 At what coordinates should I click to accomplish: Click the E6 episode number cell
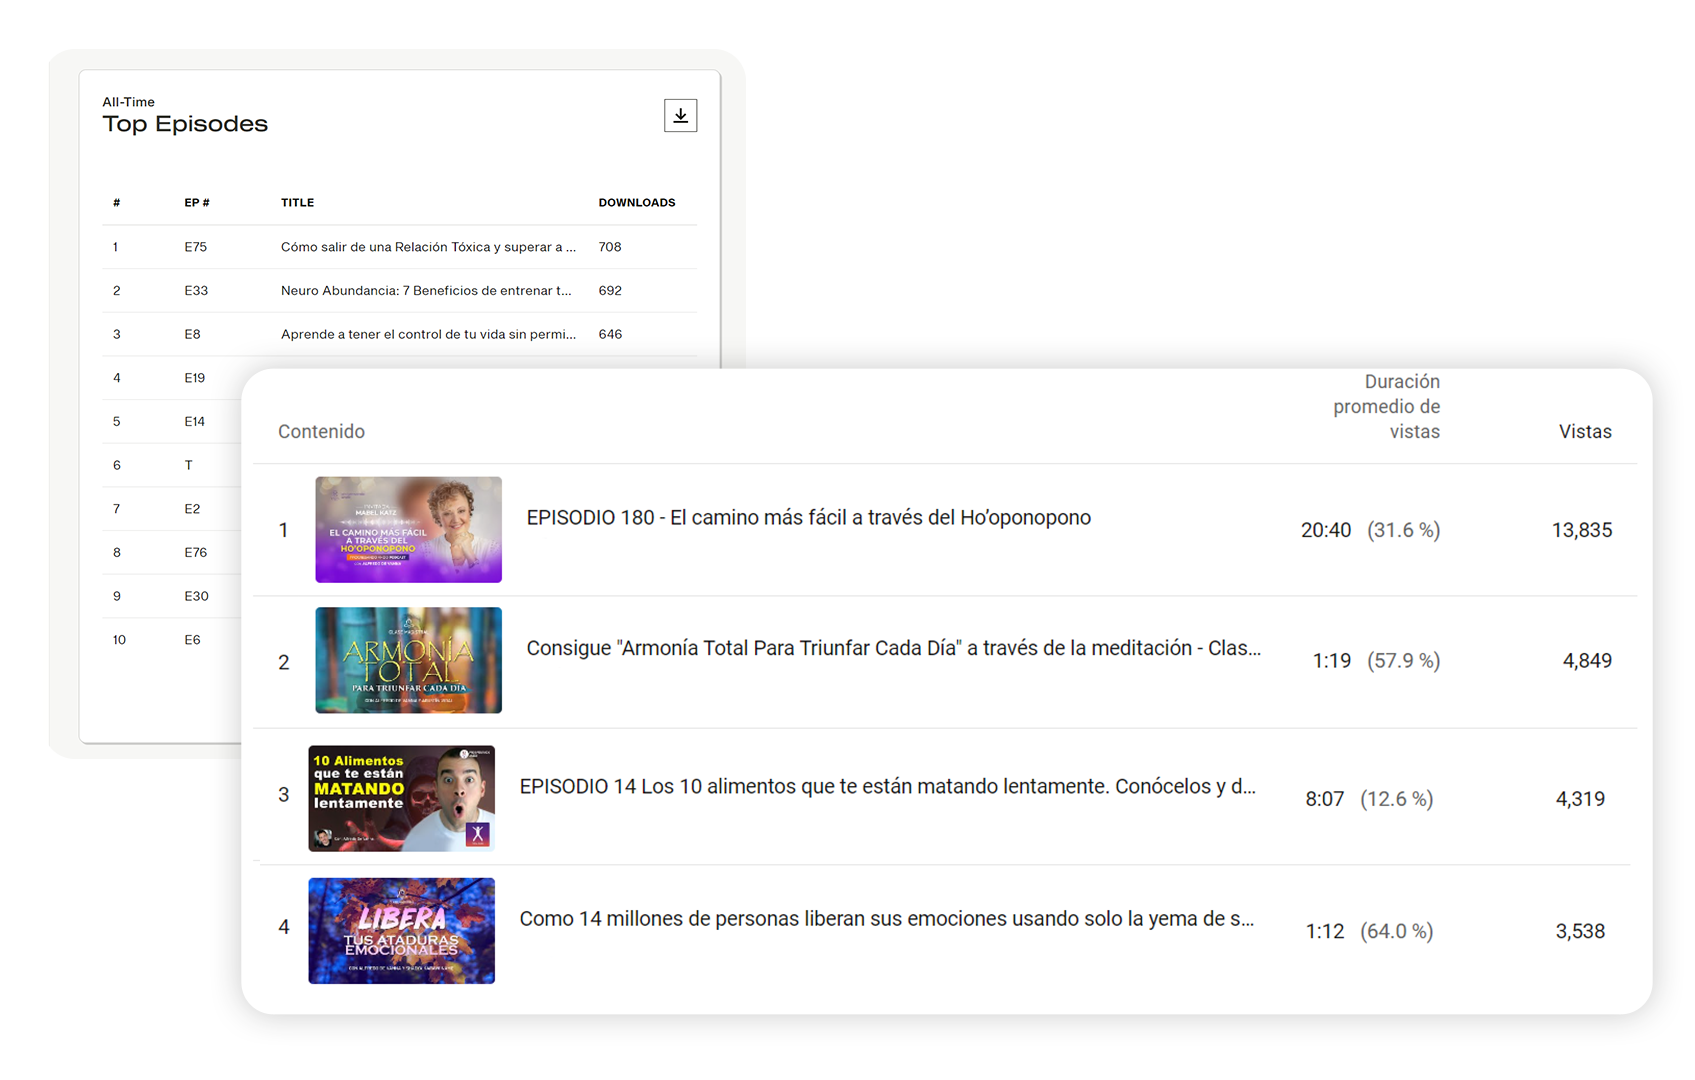point(192,640)
